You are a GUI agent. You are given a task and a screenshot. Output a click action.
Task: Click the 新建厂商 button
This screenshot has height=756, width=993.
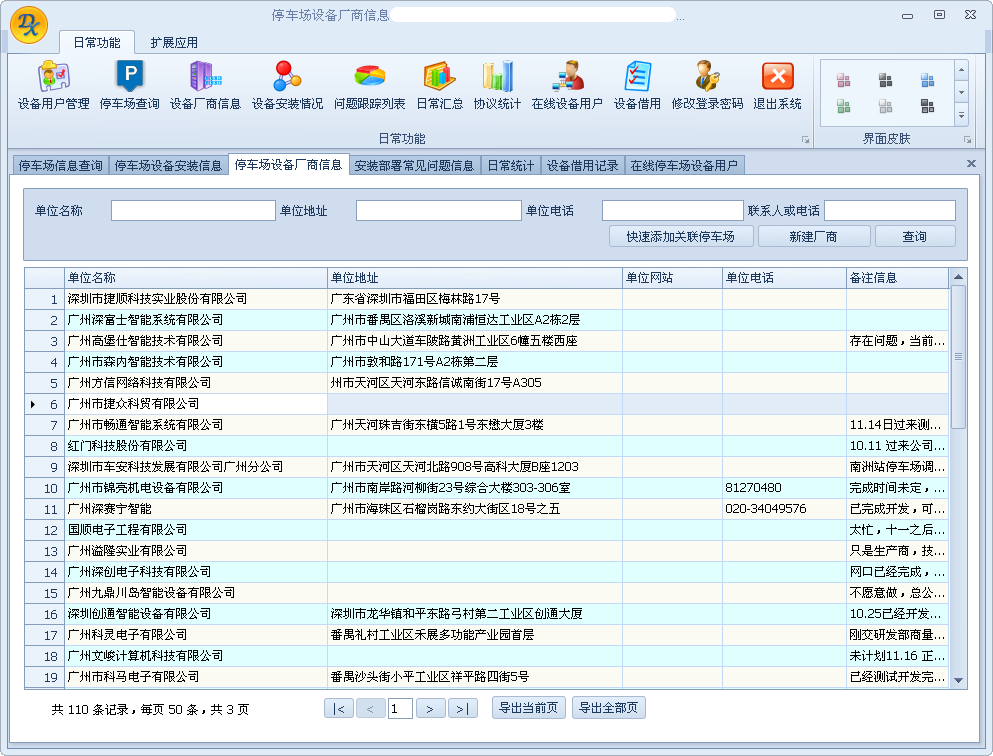click(x=814, y=236)
